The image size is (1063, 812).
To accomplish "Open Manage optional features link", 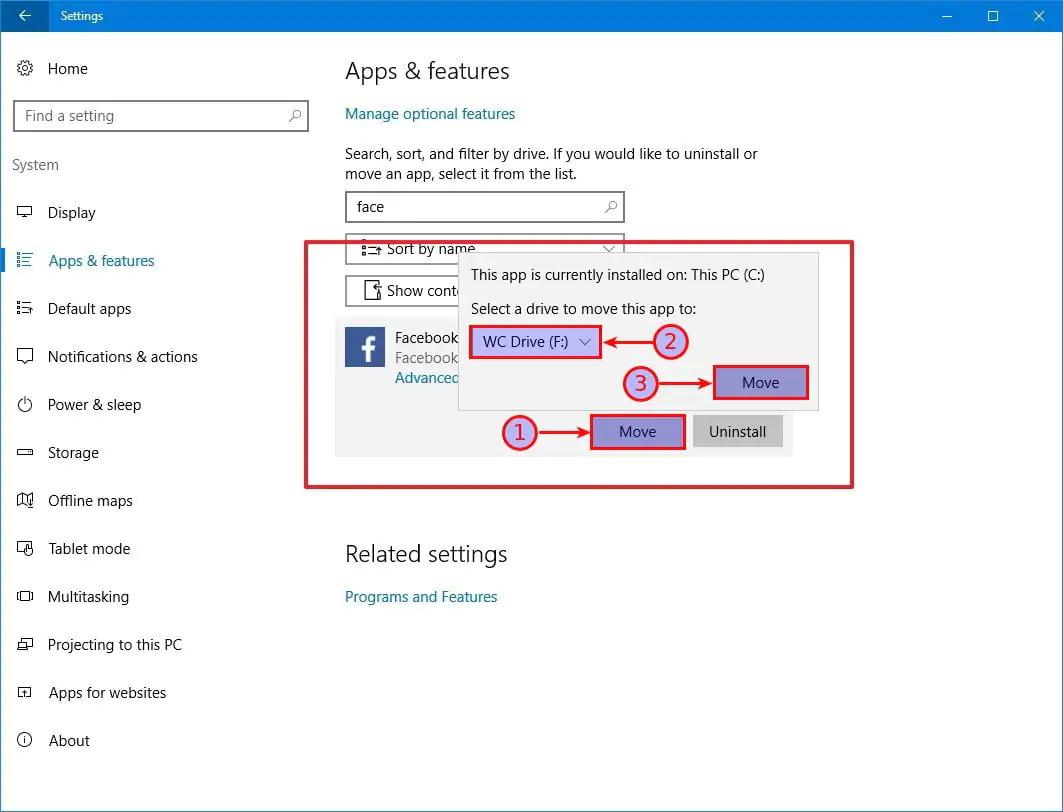I will coord(430,114).
